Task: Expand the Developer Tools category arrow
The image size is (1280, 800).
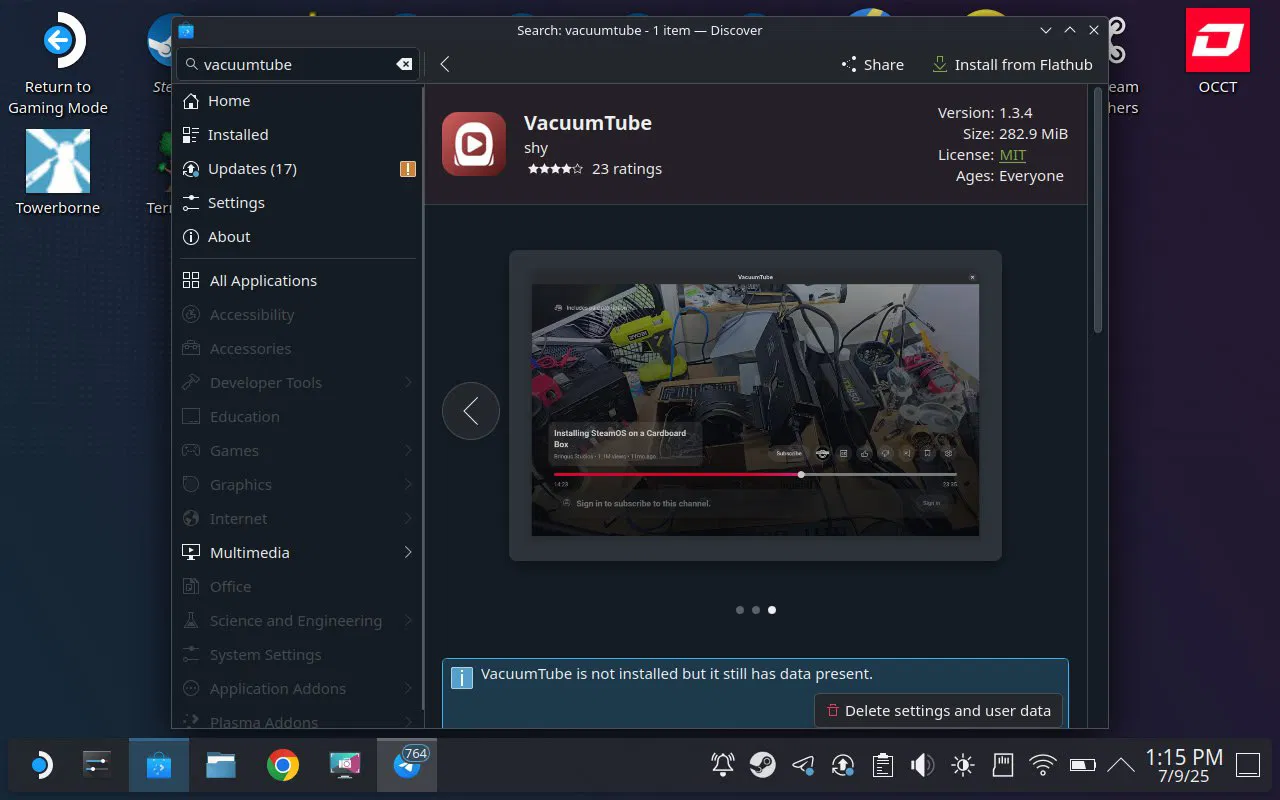Action: click(x=408, y=383)
